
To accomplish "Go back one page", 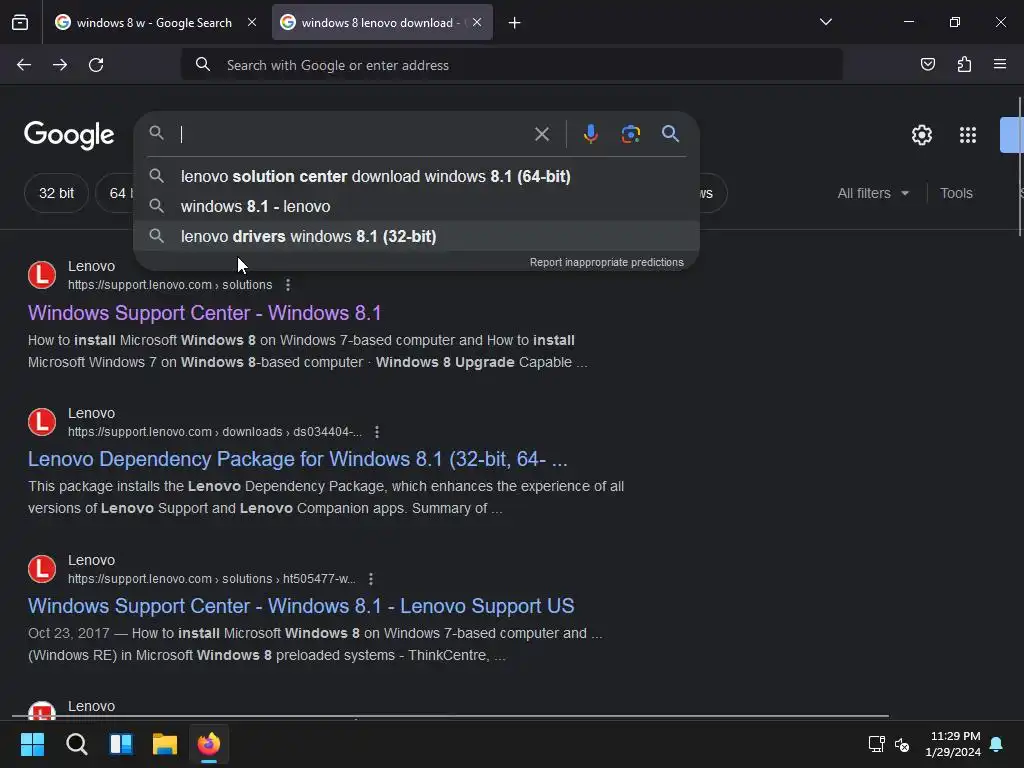I will pos(24,65).
